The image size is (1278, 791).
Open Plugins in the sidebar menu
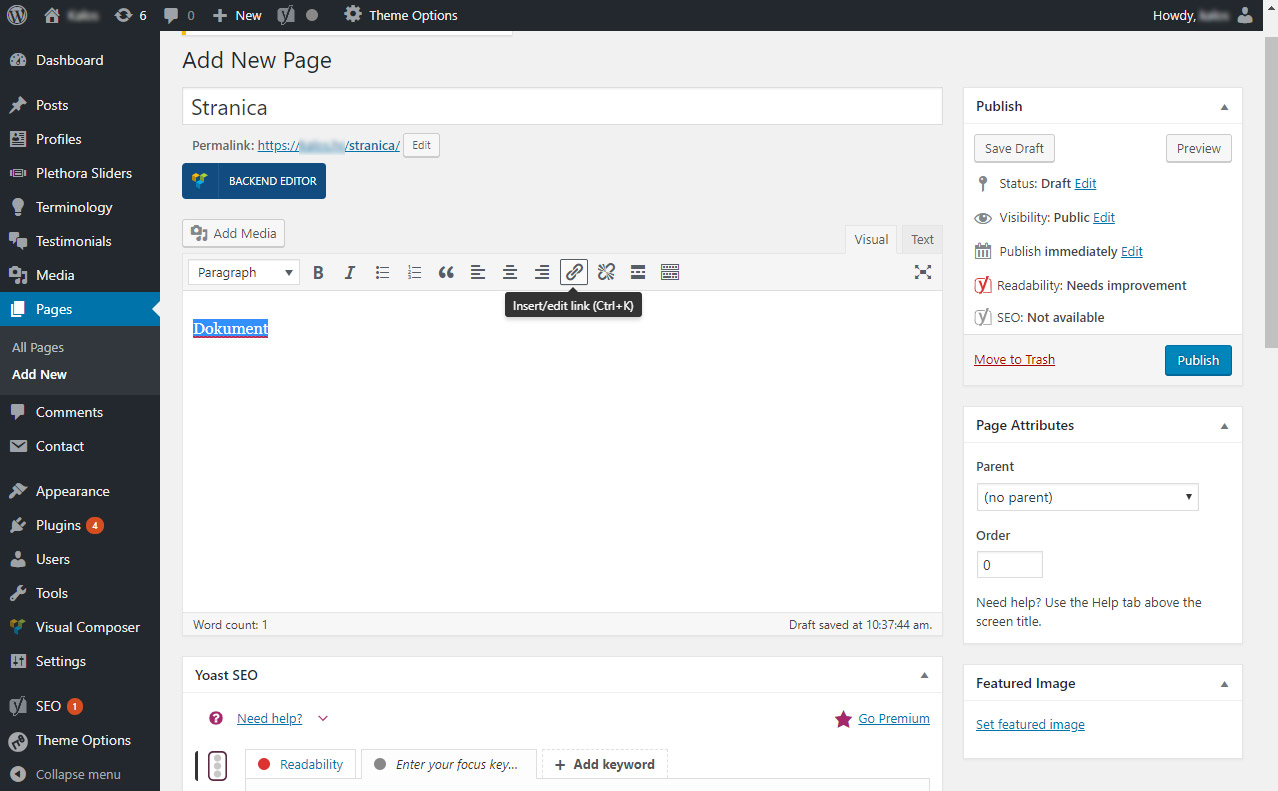point(58,525)
